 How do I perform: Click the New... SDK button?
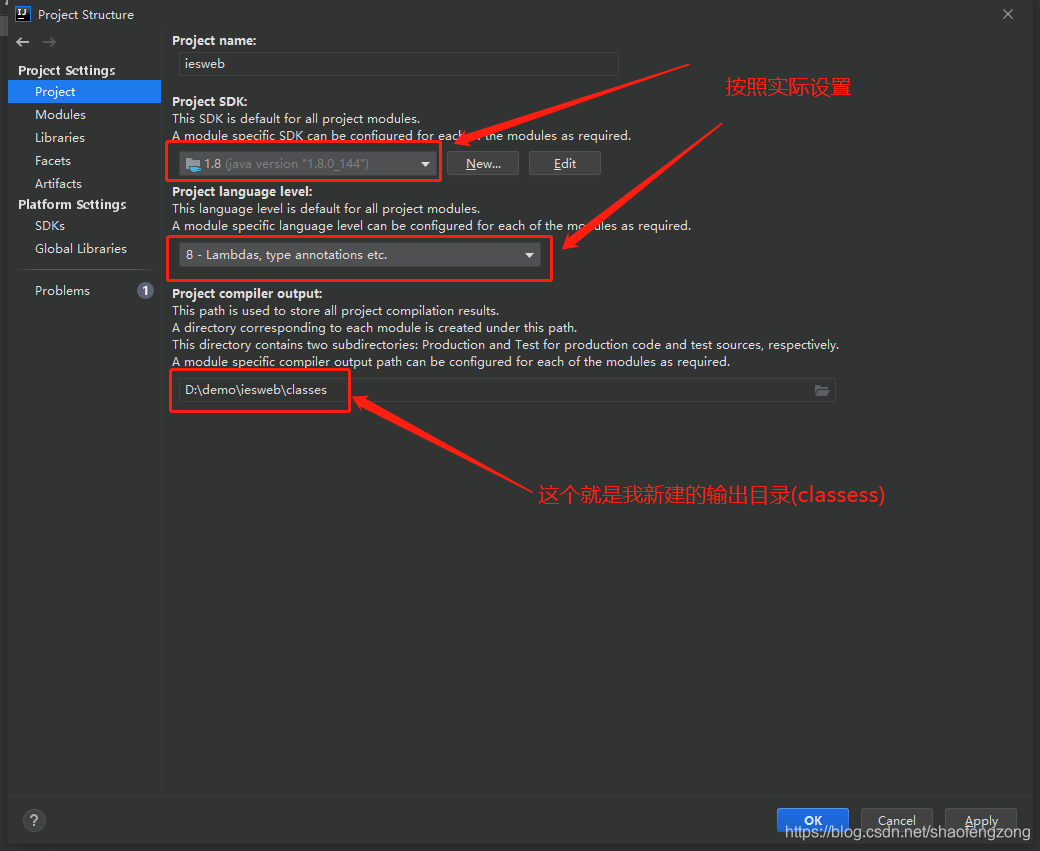point(483,163)
